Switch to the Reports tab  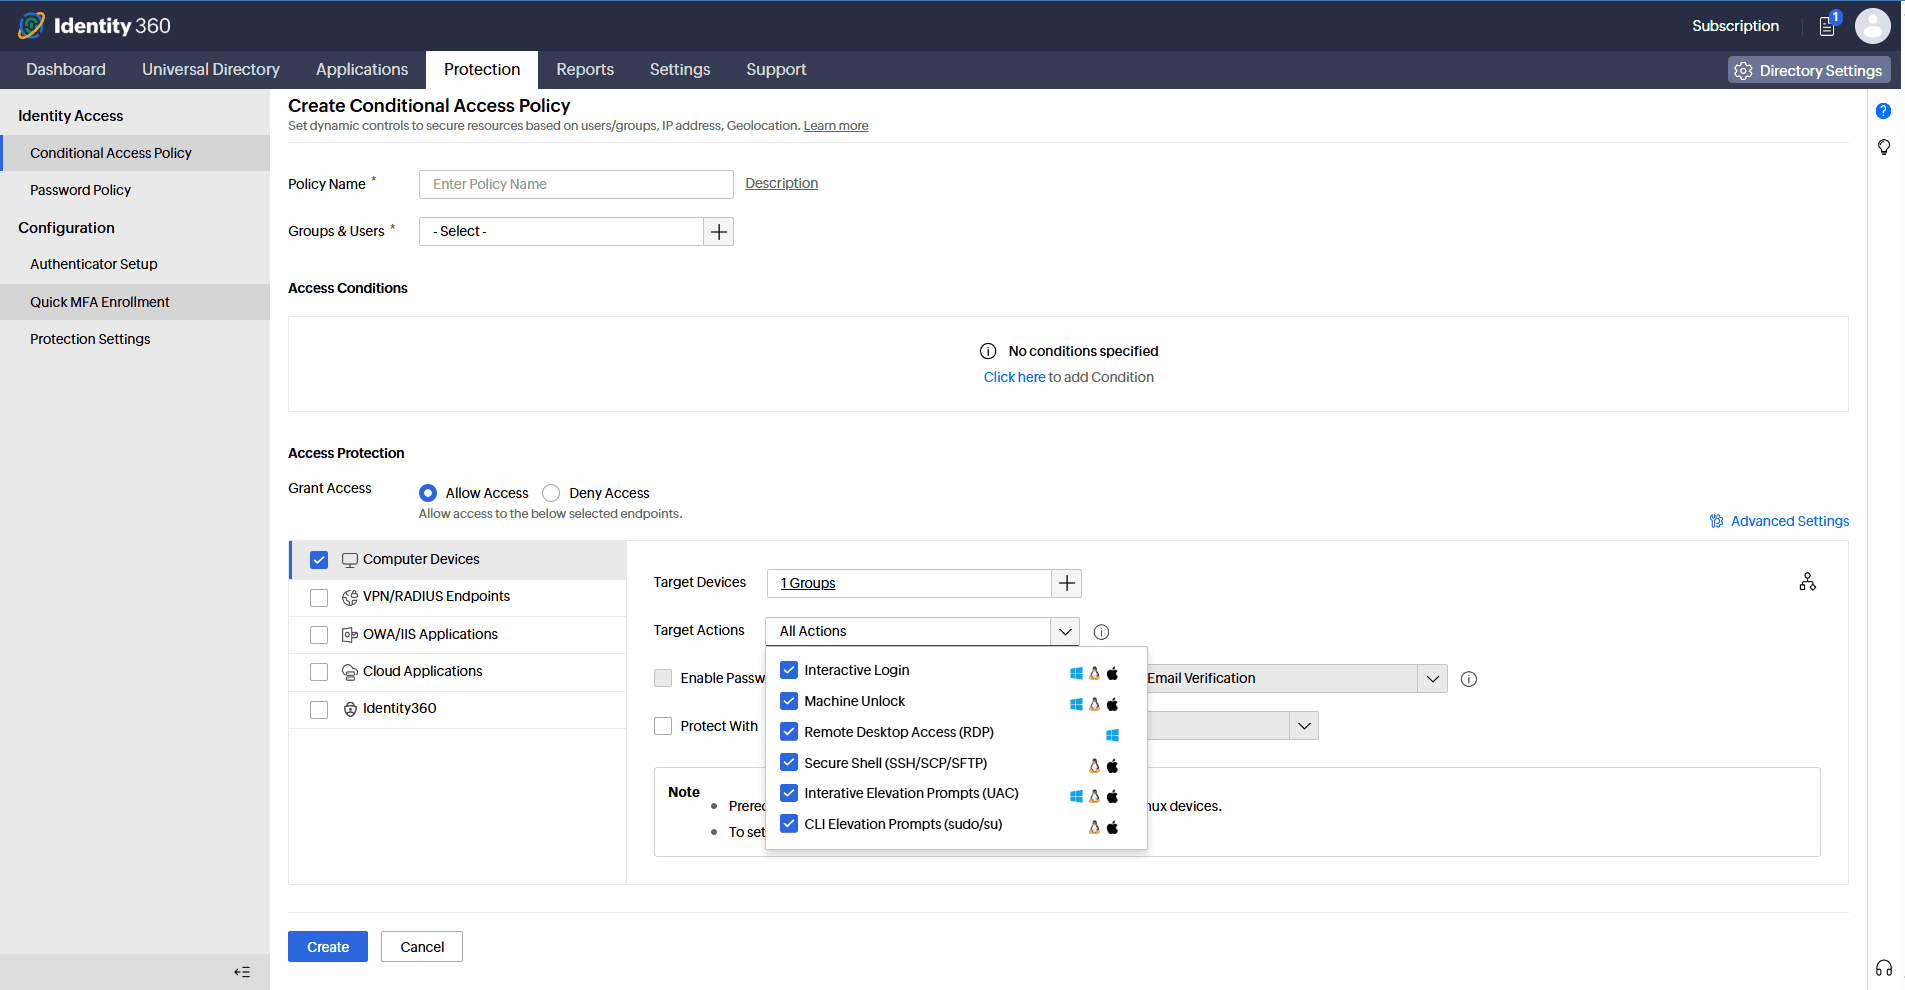(x=585, y=70)
